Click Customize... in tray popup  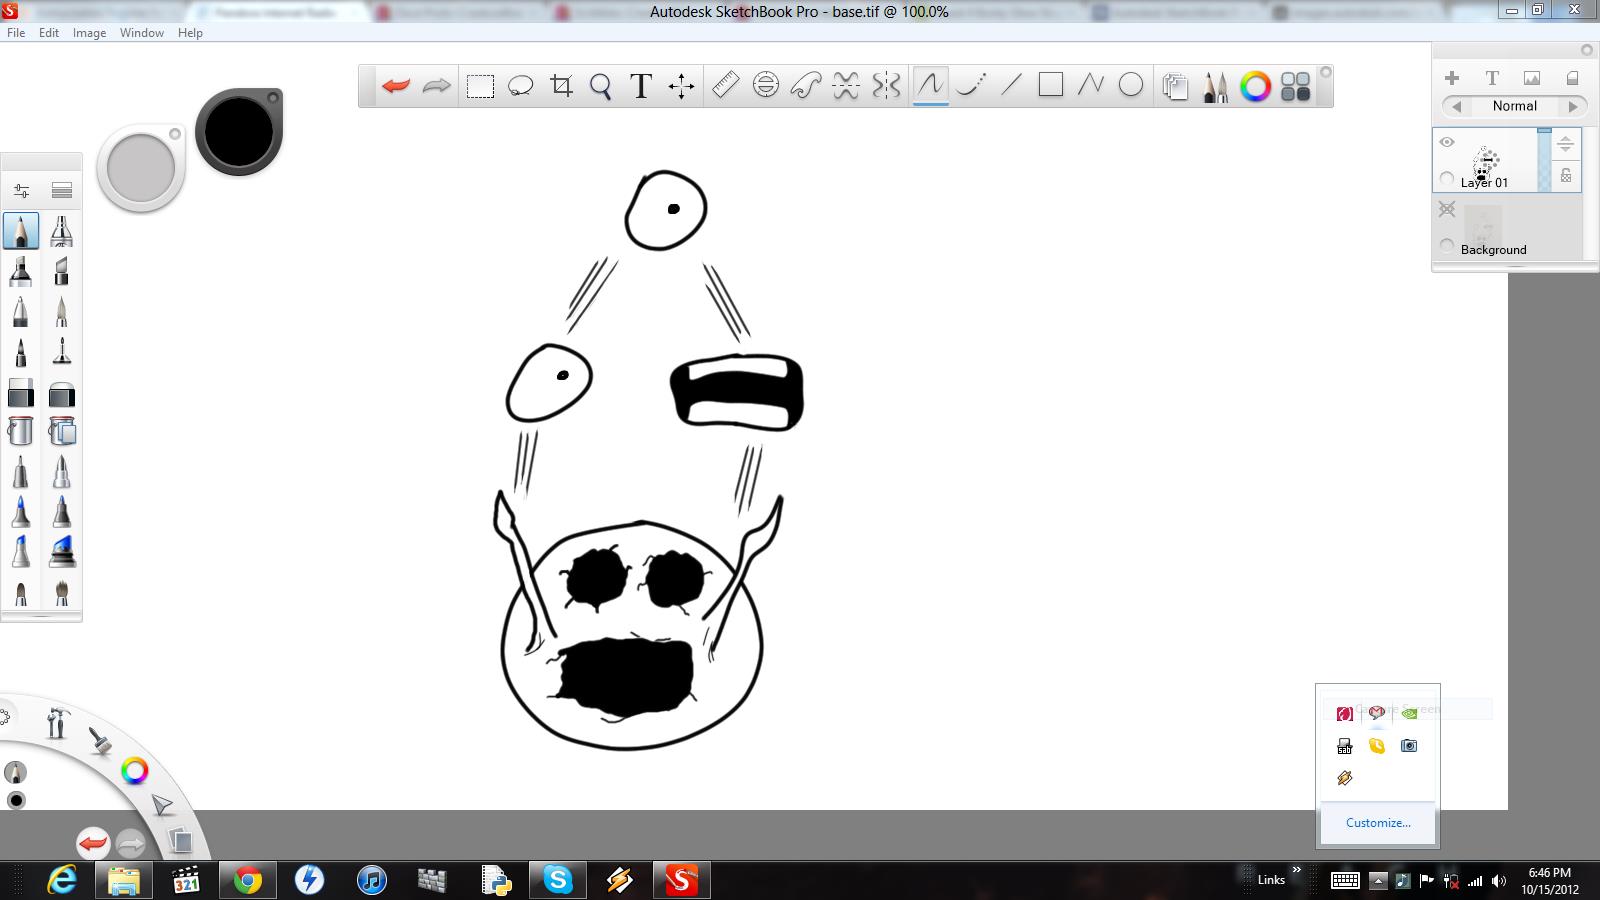tap(1378, 823)
